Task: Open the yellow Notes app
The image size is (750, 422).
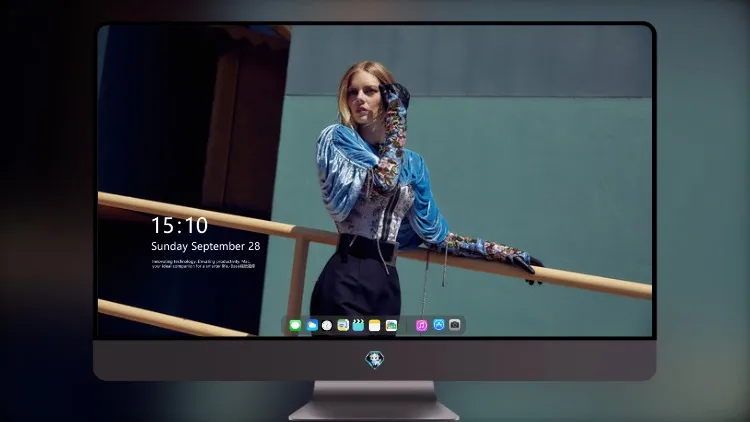Action: (375, 325)
